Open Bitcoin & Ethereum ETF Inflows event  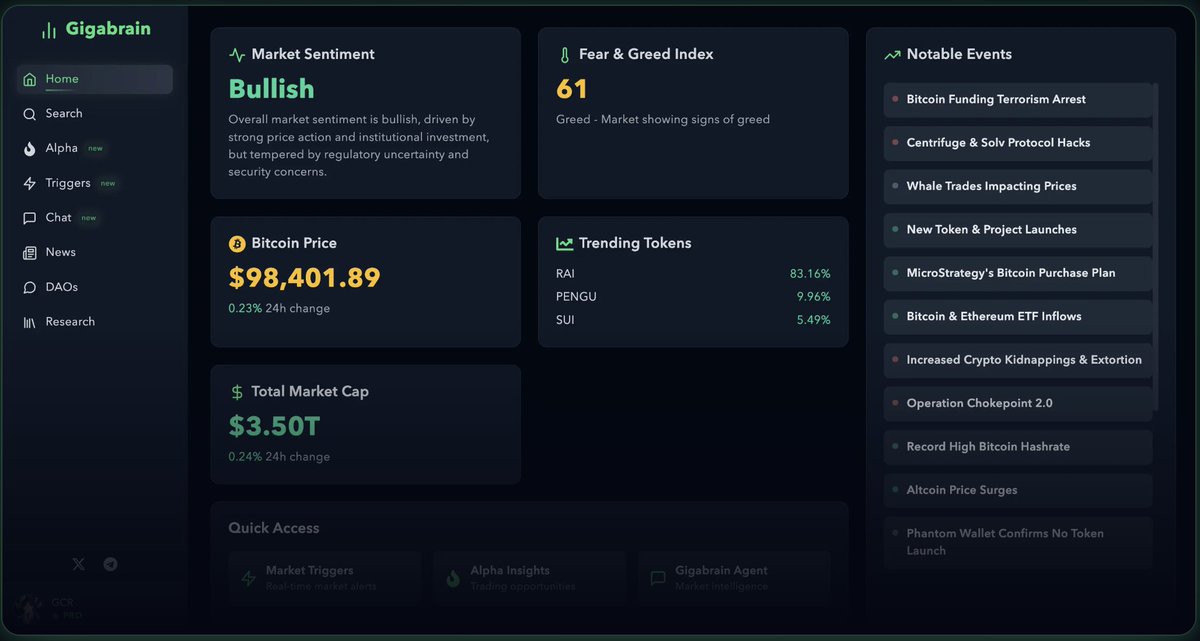coord(1018,317)
